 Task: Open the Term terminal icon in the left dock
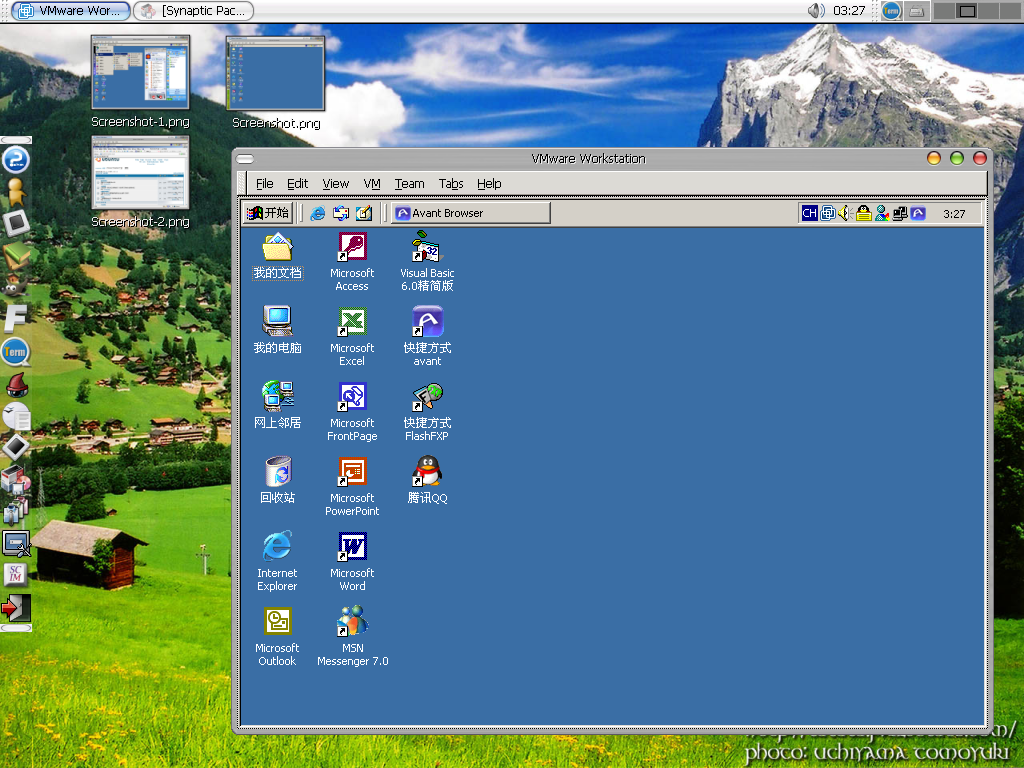[16, 352]
